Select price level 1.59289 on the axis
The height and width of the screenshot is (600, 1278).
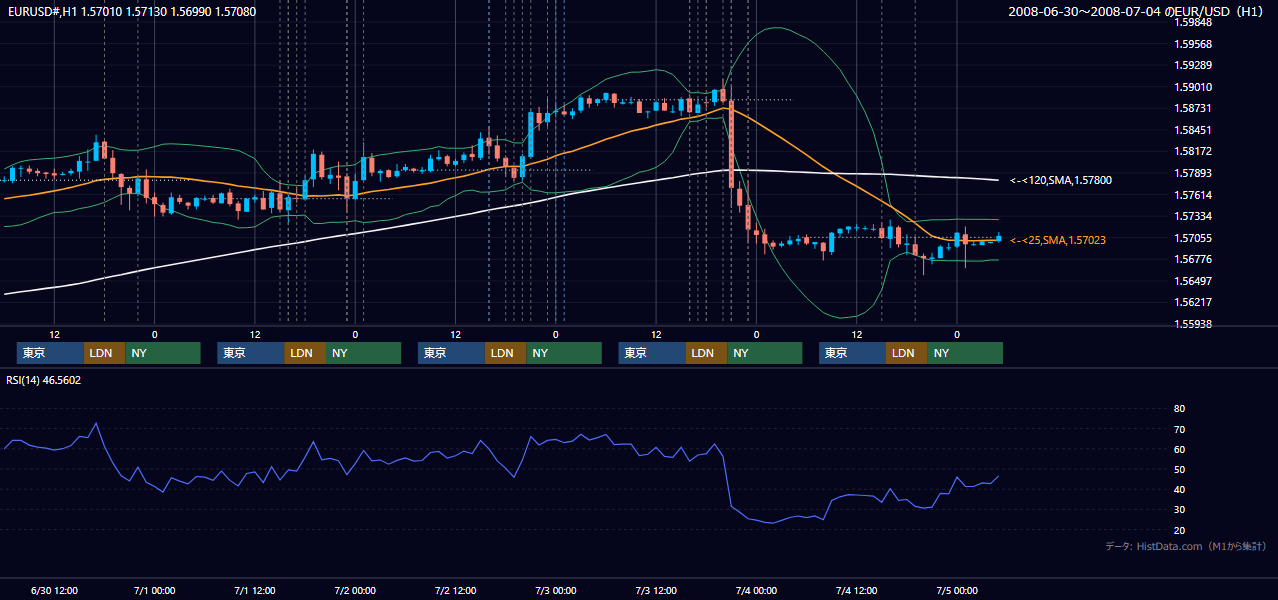pos(1193,66)
